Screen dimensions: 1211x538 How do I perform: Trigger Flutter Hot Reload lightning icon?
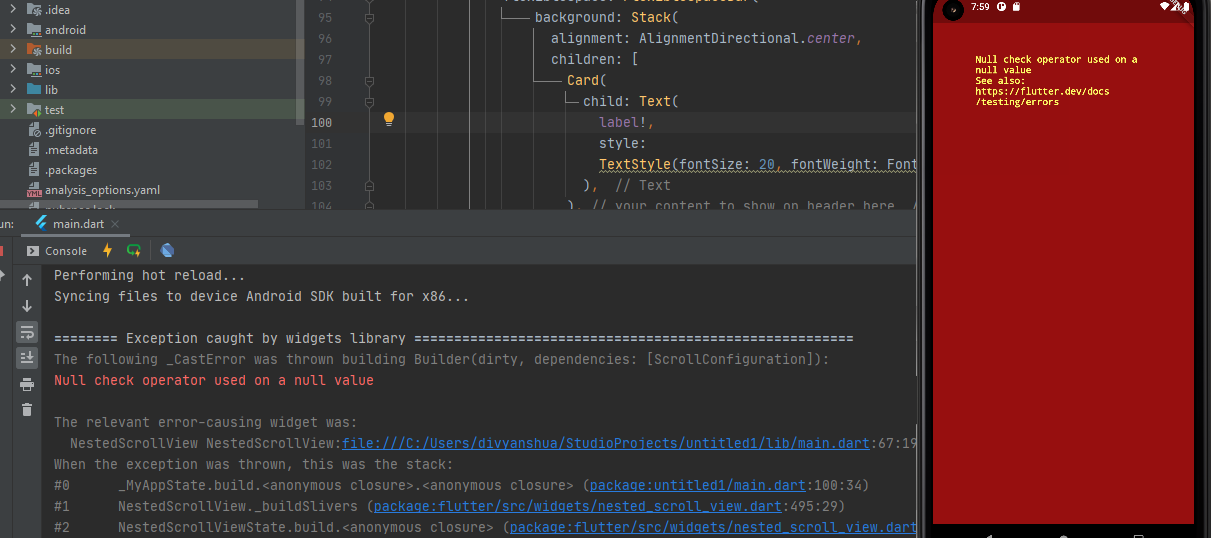coord(108,251)
